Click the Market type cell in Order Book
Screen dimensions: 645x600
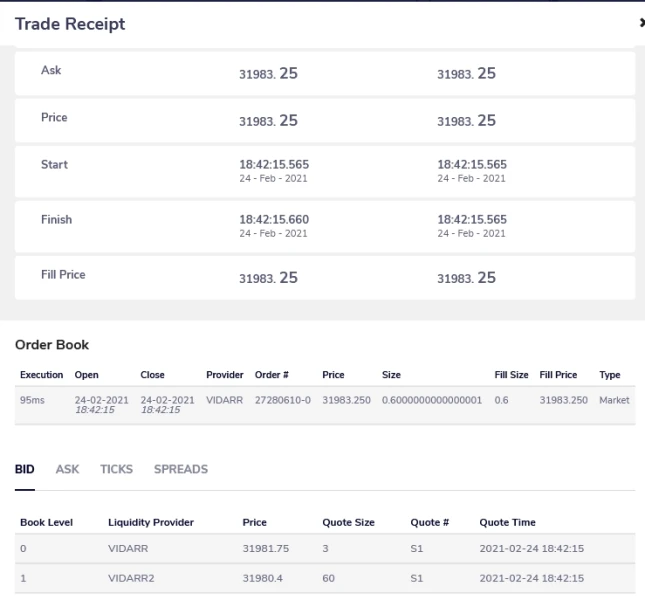click(x=614, y=401)
